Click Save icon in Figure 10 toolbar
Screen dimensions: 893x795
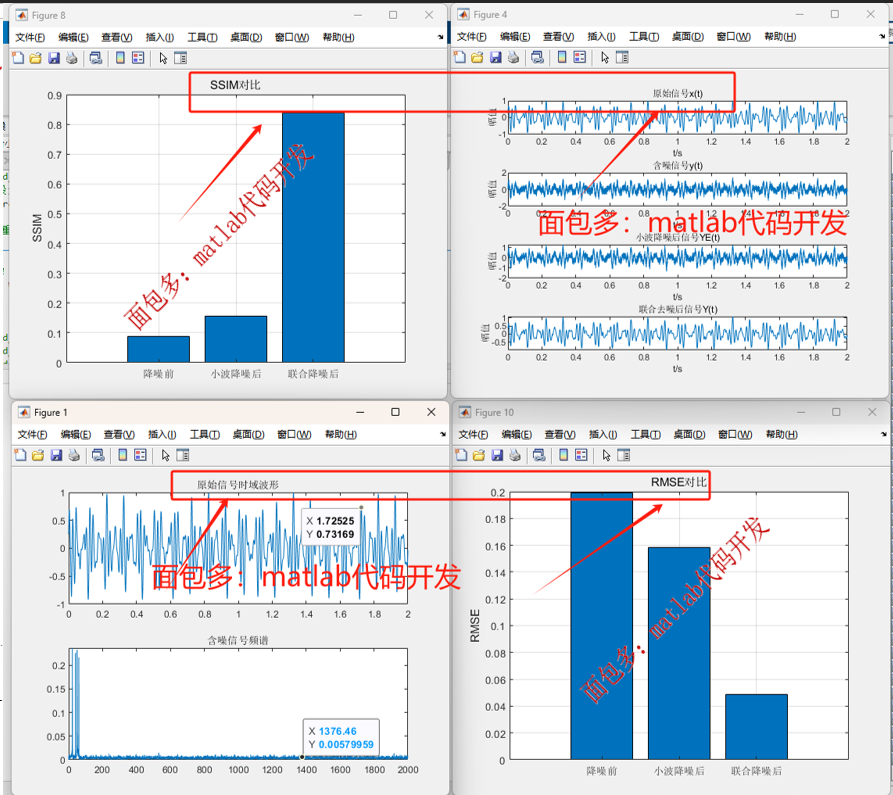pyautogui.click(x=497, y=455)
